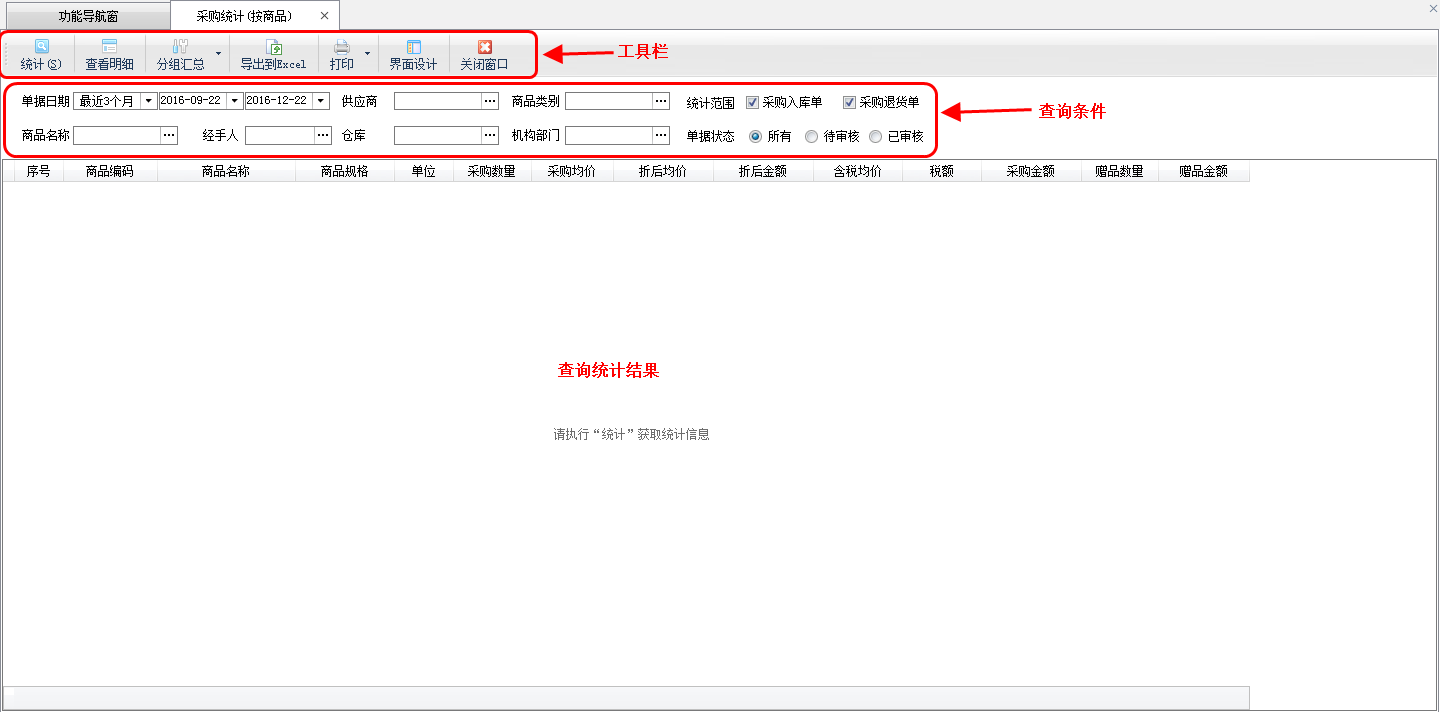The height and width of the screenshot is (712, 1440).
Task: Expand the 打印 dropdown arrow
Action: (367, 53)
